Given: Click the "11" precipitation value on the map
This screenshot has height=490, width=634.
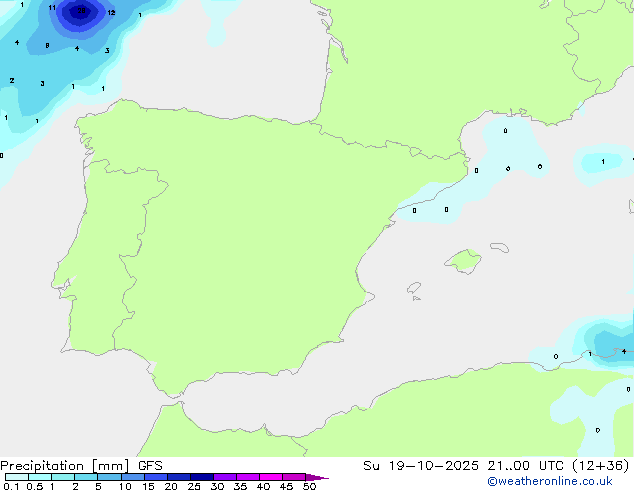Looking at the screenshot, I should click(x=52, y=8).
